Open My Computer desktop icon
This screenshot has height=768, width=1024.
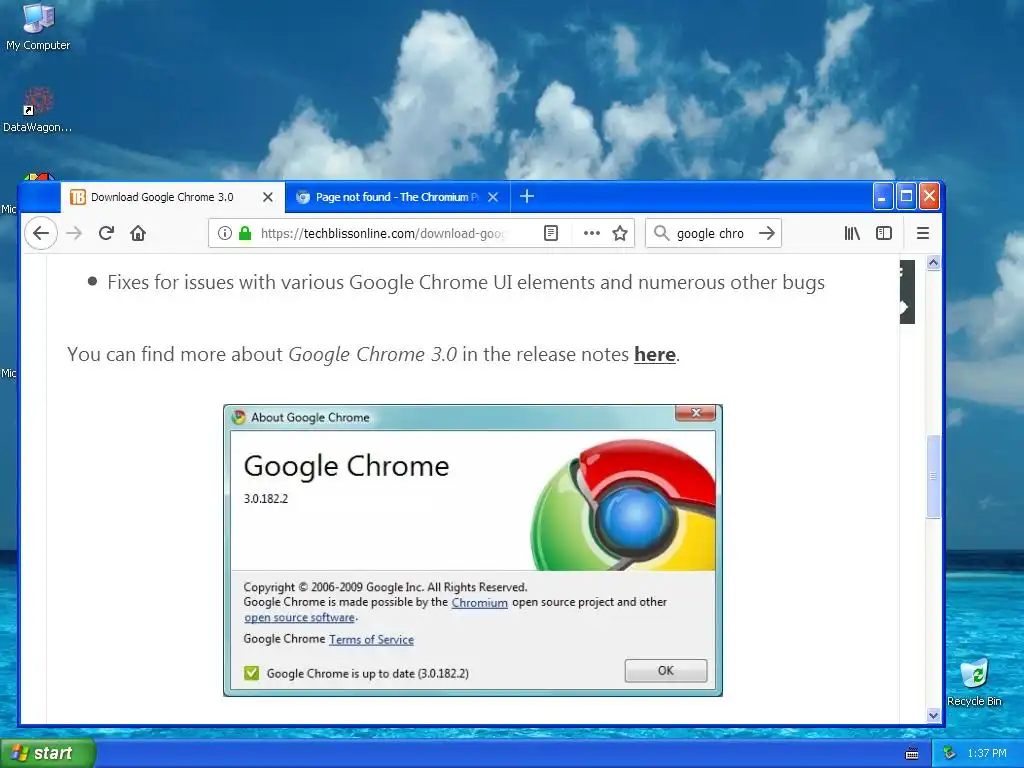(38, 26)
